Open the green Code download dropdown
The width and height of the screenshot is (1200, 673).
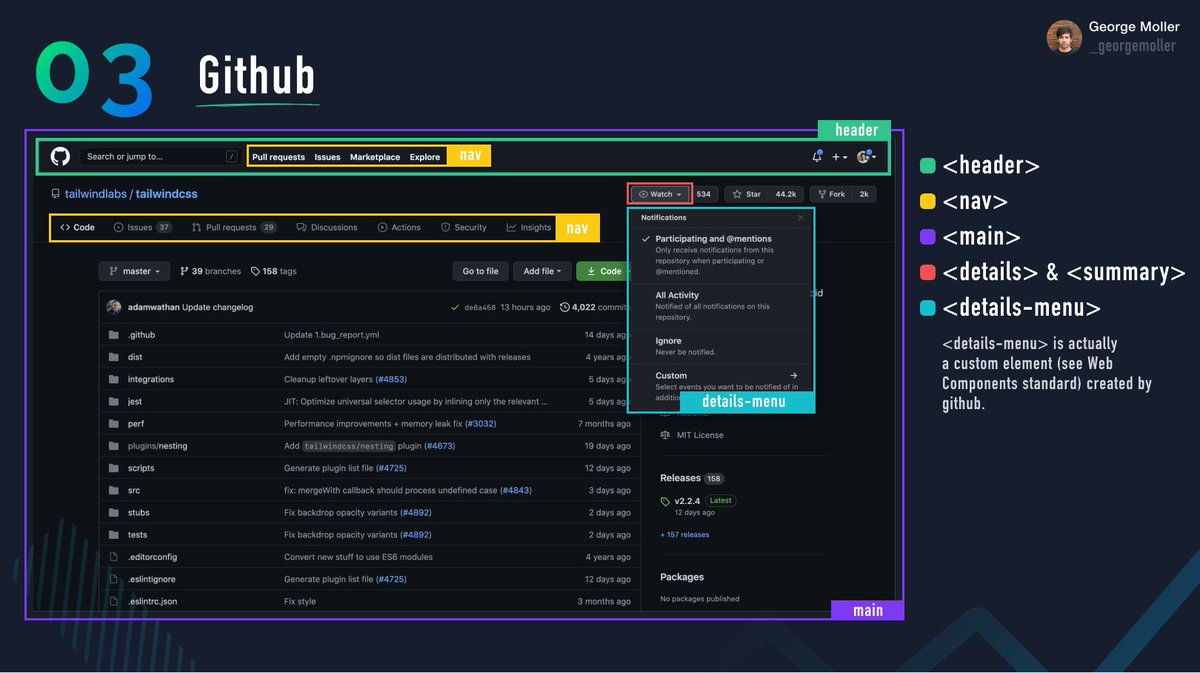click(x=603, y=271)
